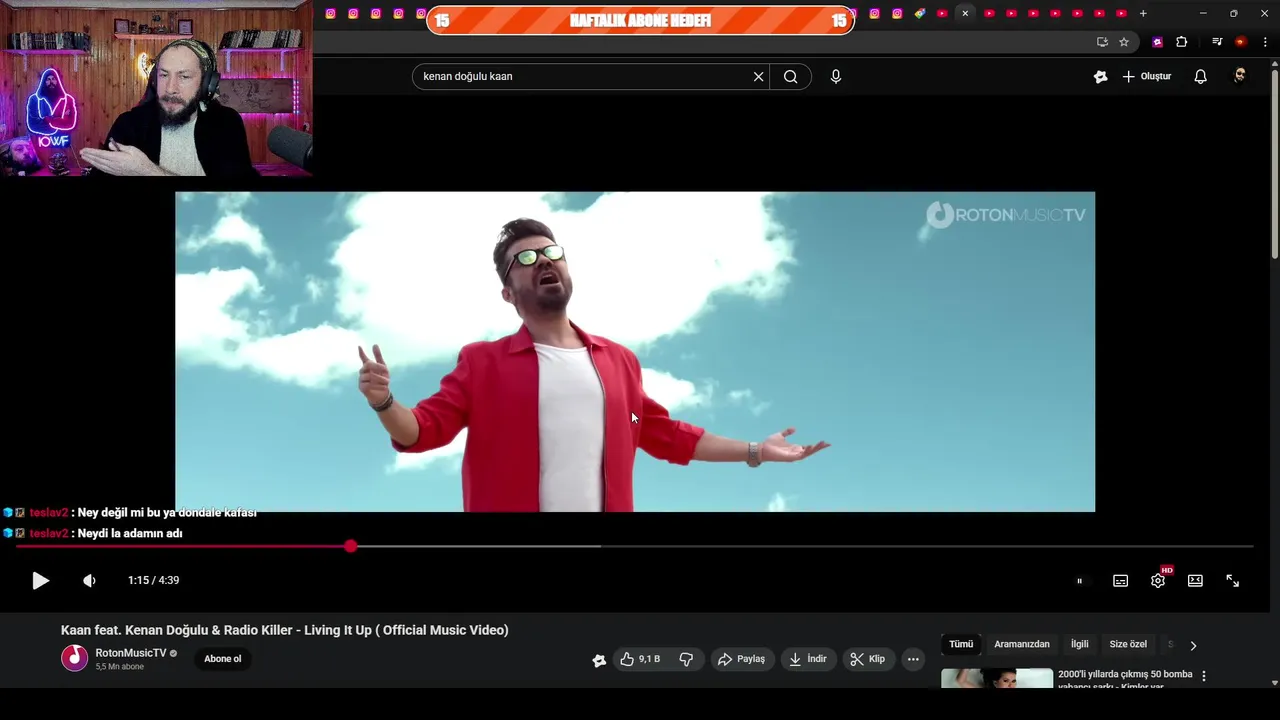Select the Tümü filter chip
1280x720 pixels.
point(961,645)
